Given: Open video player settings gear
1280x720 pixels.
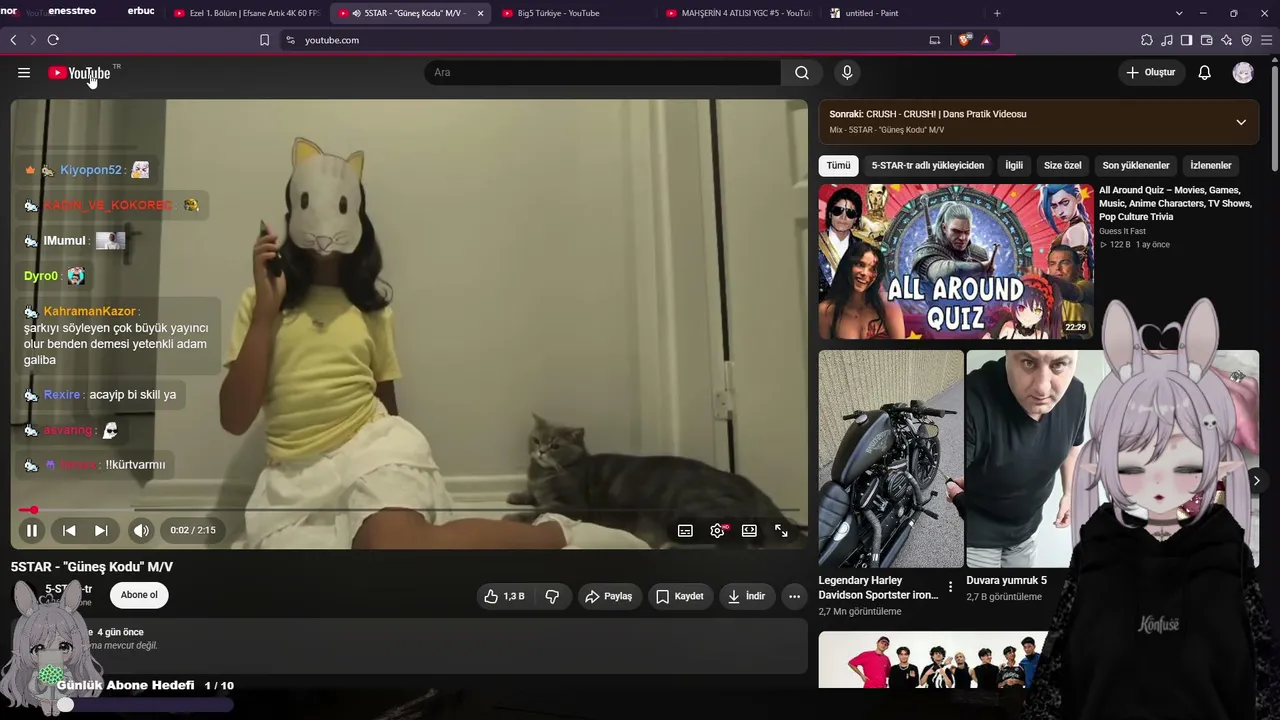Looking at the screenshot, I should (x=718, y=531).
